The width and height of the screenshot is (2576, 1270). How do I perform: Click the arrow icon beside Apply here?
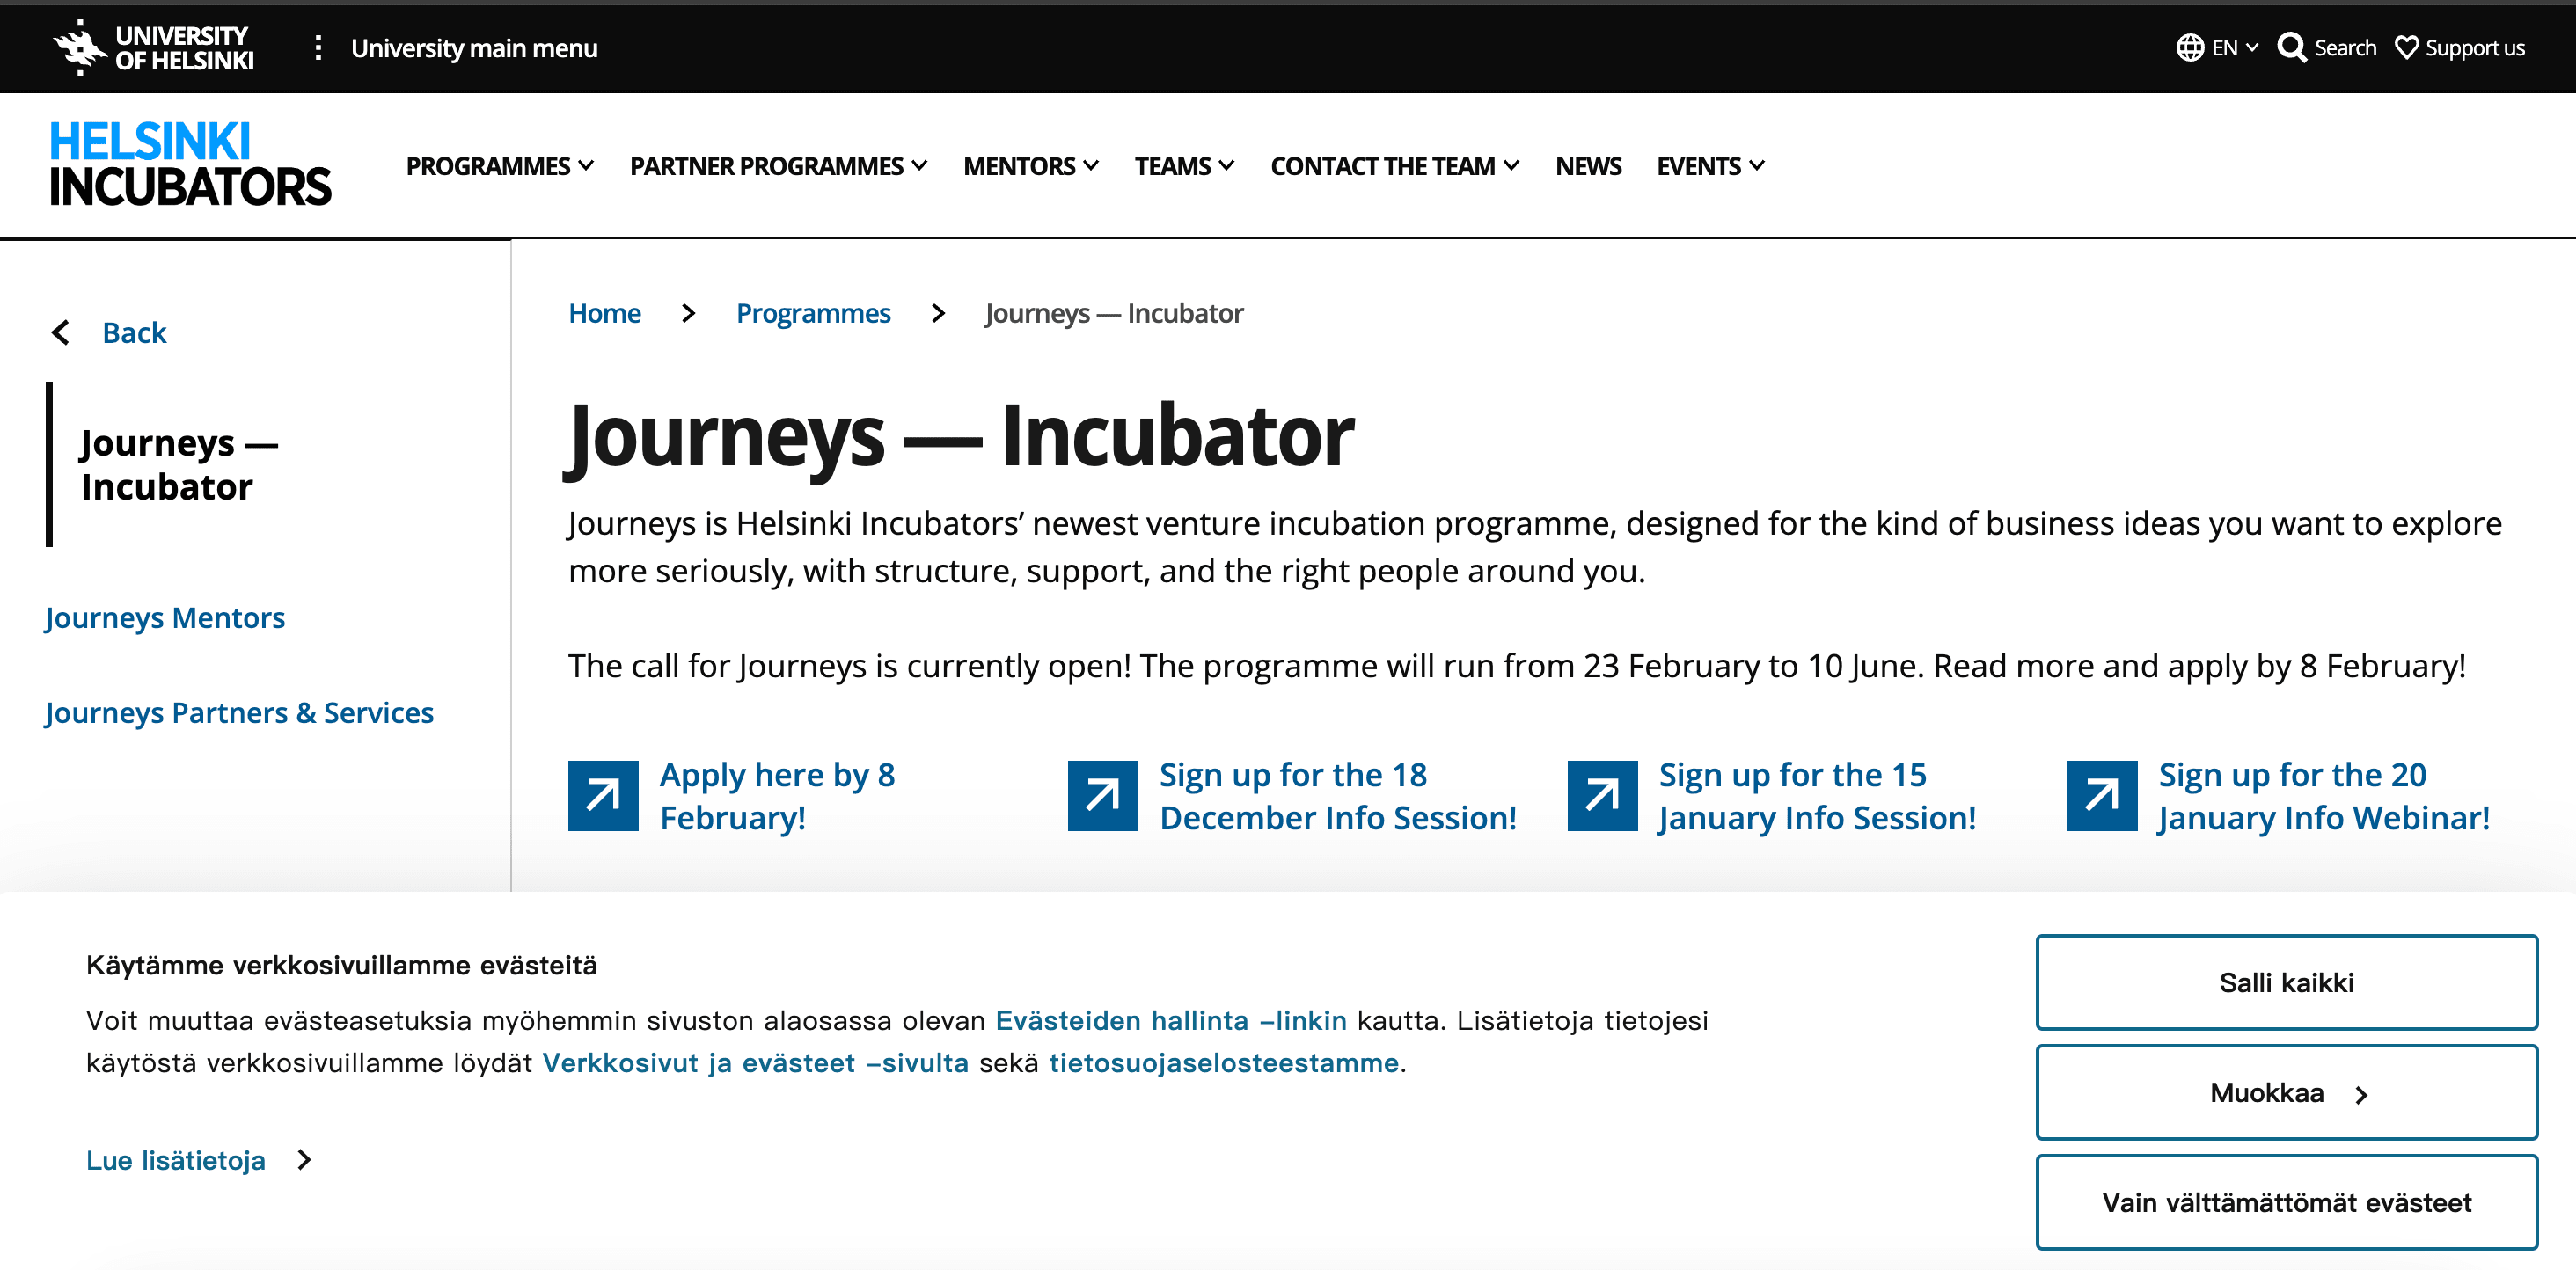click(602, 795)
